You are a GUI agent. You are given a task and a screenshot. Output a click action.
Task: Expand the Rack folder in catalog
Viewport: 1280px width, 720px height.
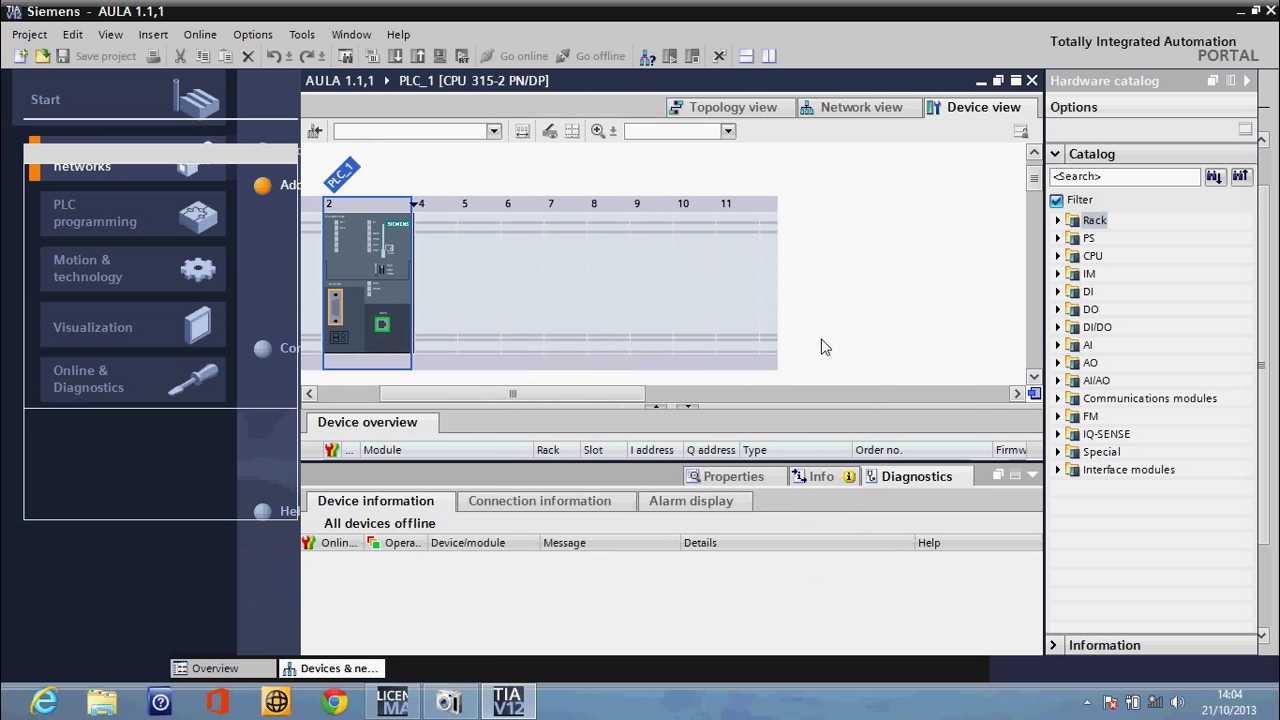tap(1058, 220)
